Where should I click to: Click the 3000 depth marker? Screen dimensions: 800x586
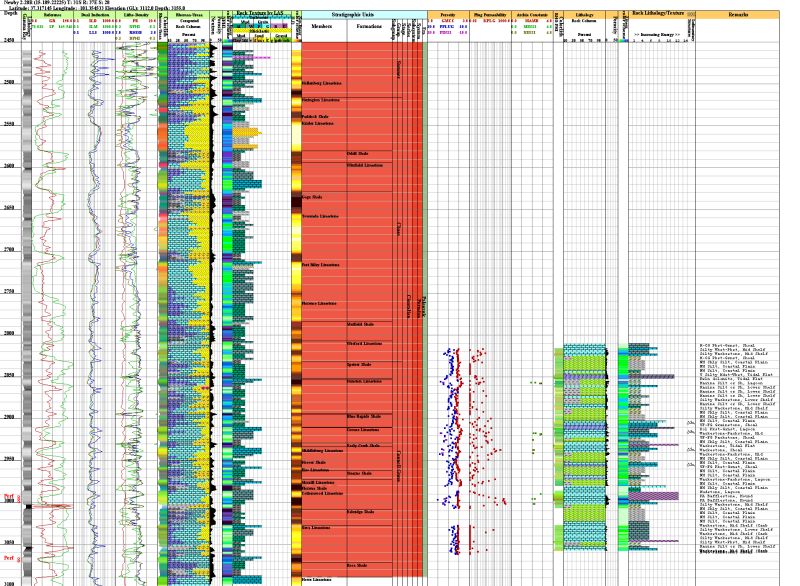click(x=9, y=500)
